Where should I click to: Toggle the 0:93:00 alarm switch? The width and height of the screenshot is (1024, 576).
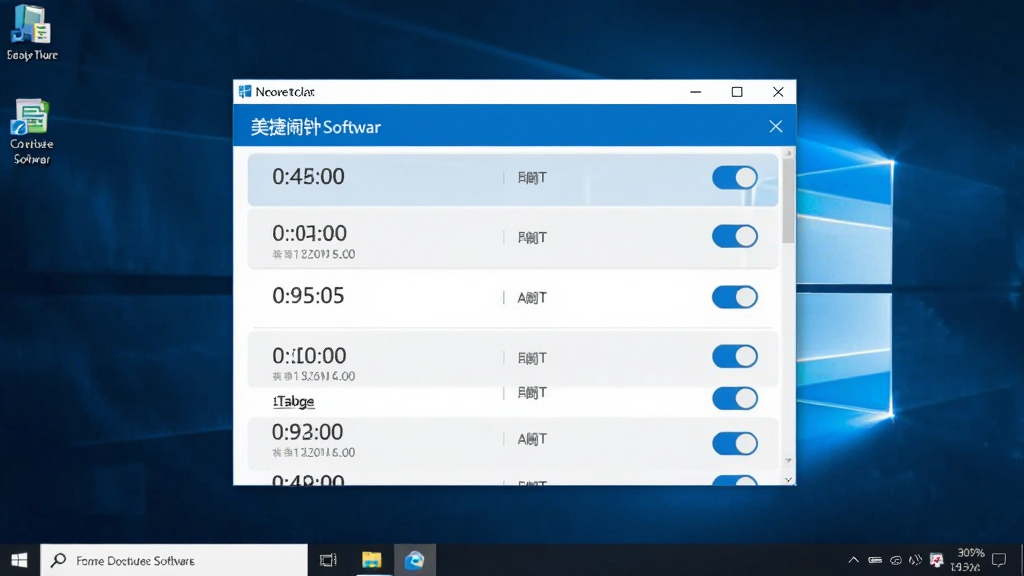(x=735, y=443)
